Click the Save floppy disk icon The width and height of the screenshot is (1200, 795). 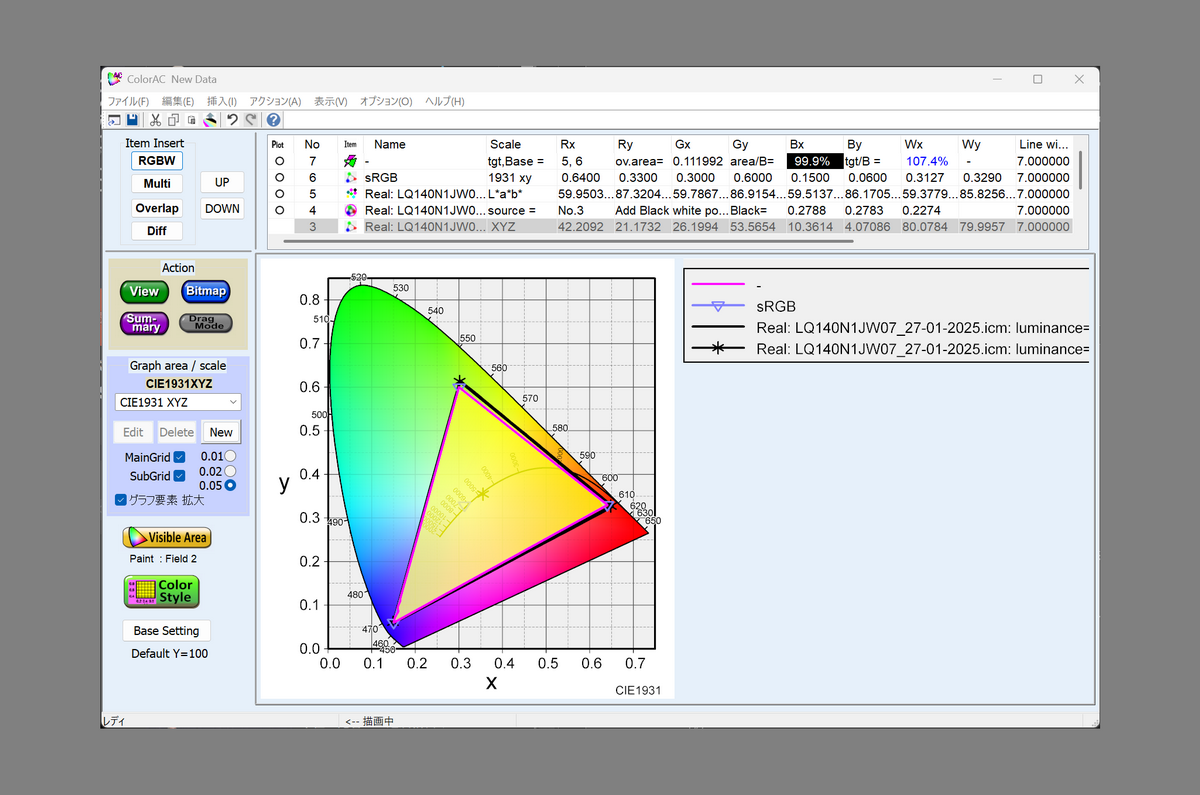tap(132, 120)
